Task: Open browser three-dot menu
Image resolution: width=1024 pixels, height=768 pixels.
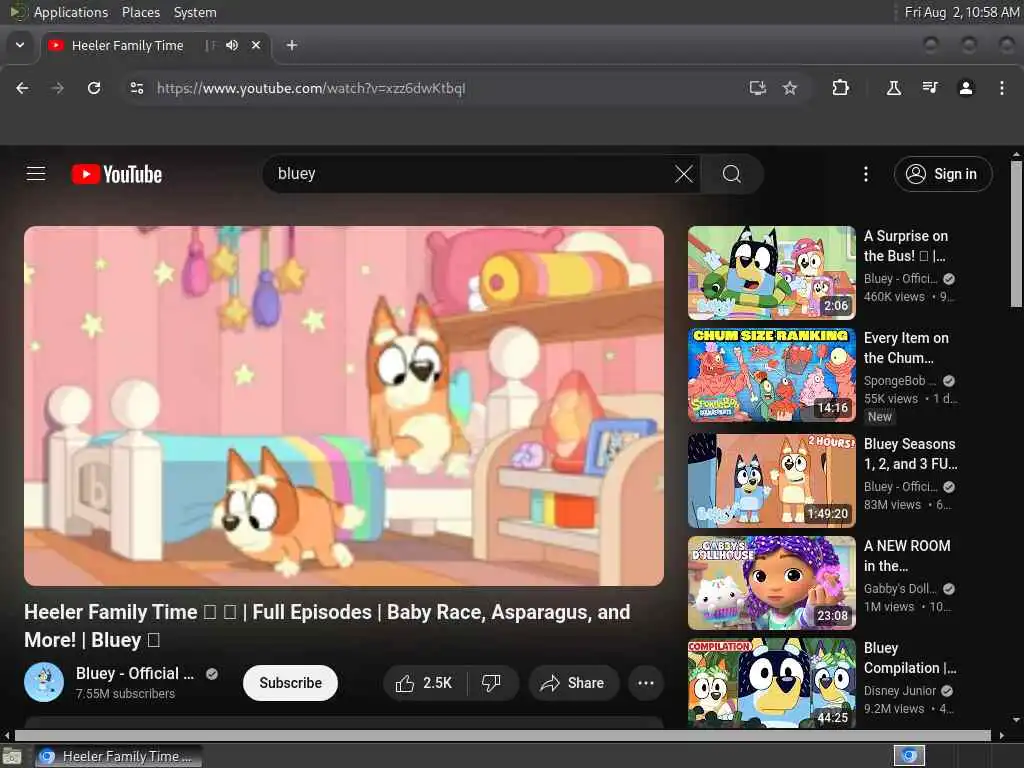Action: [x=1001, y=88]
